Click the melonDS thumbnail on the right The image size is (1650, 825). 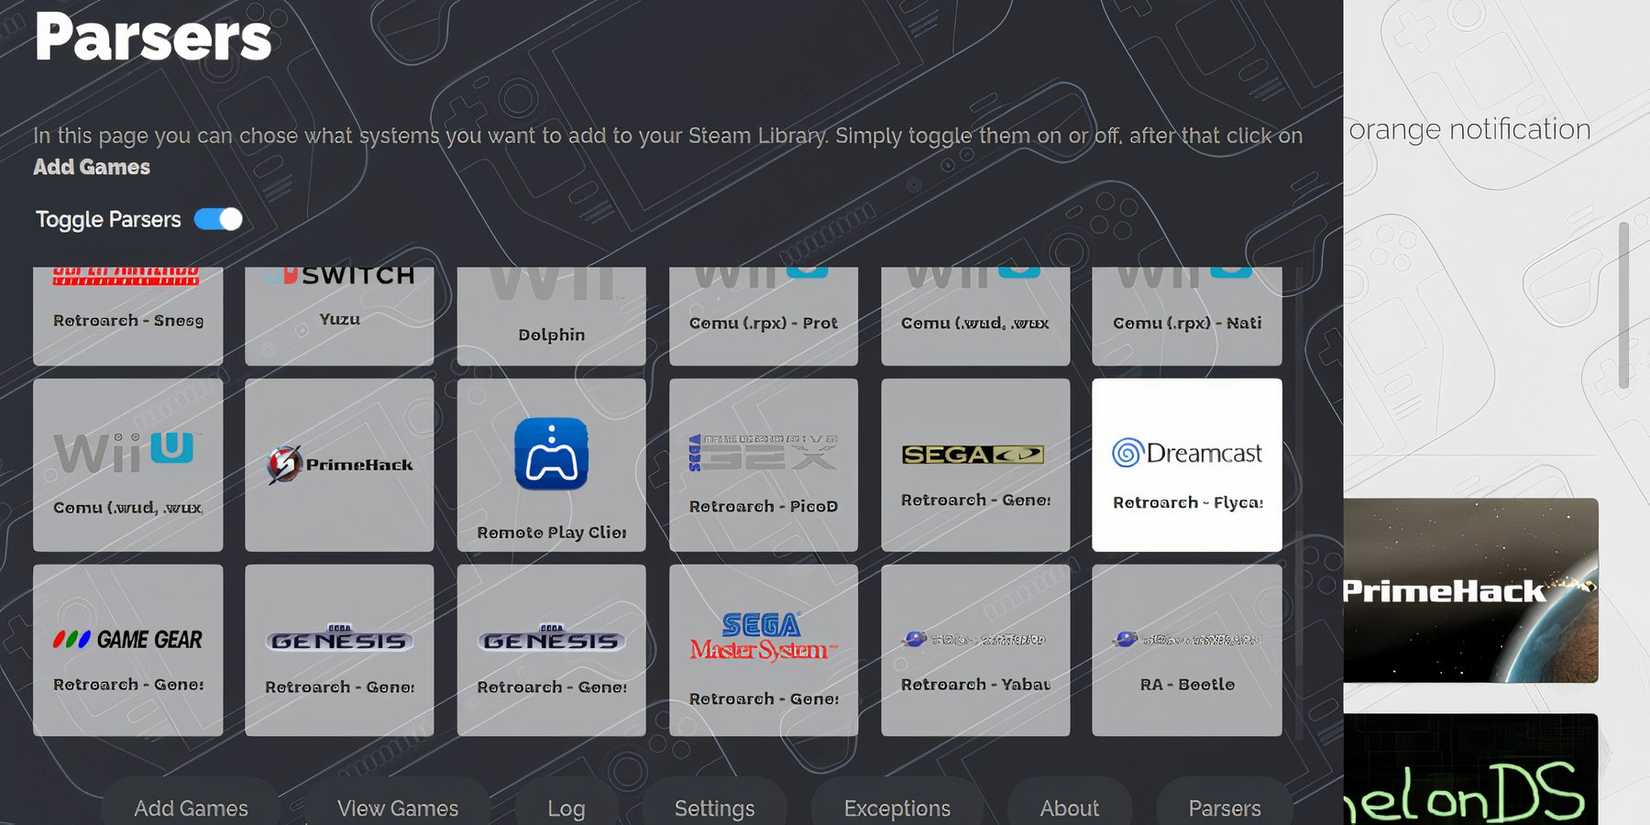point(1470,769)
